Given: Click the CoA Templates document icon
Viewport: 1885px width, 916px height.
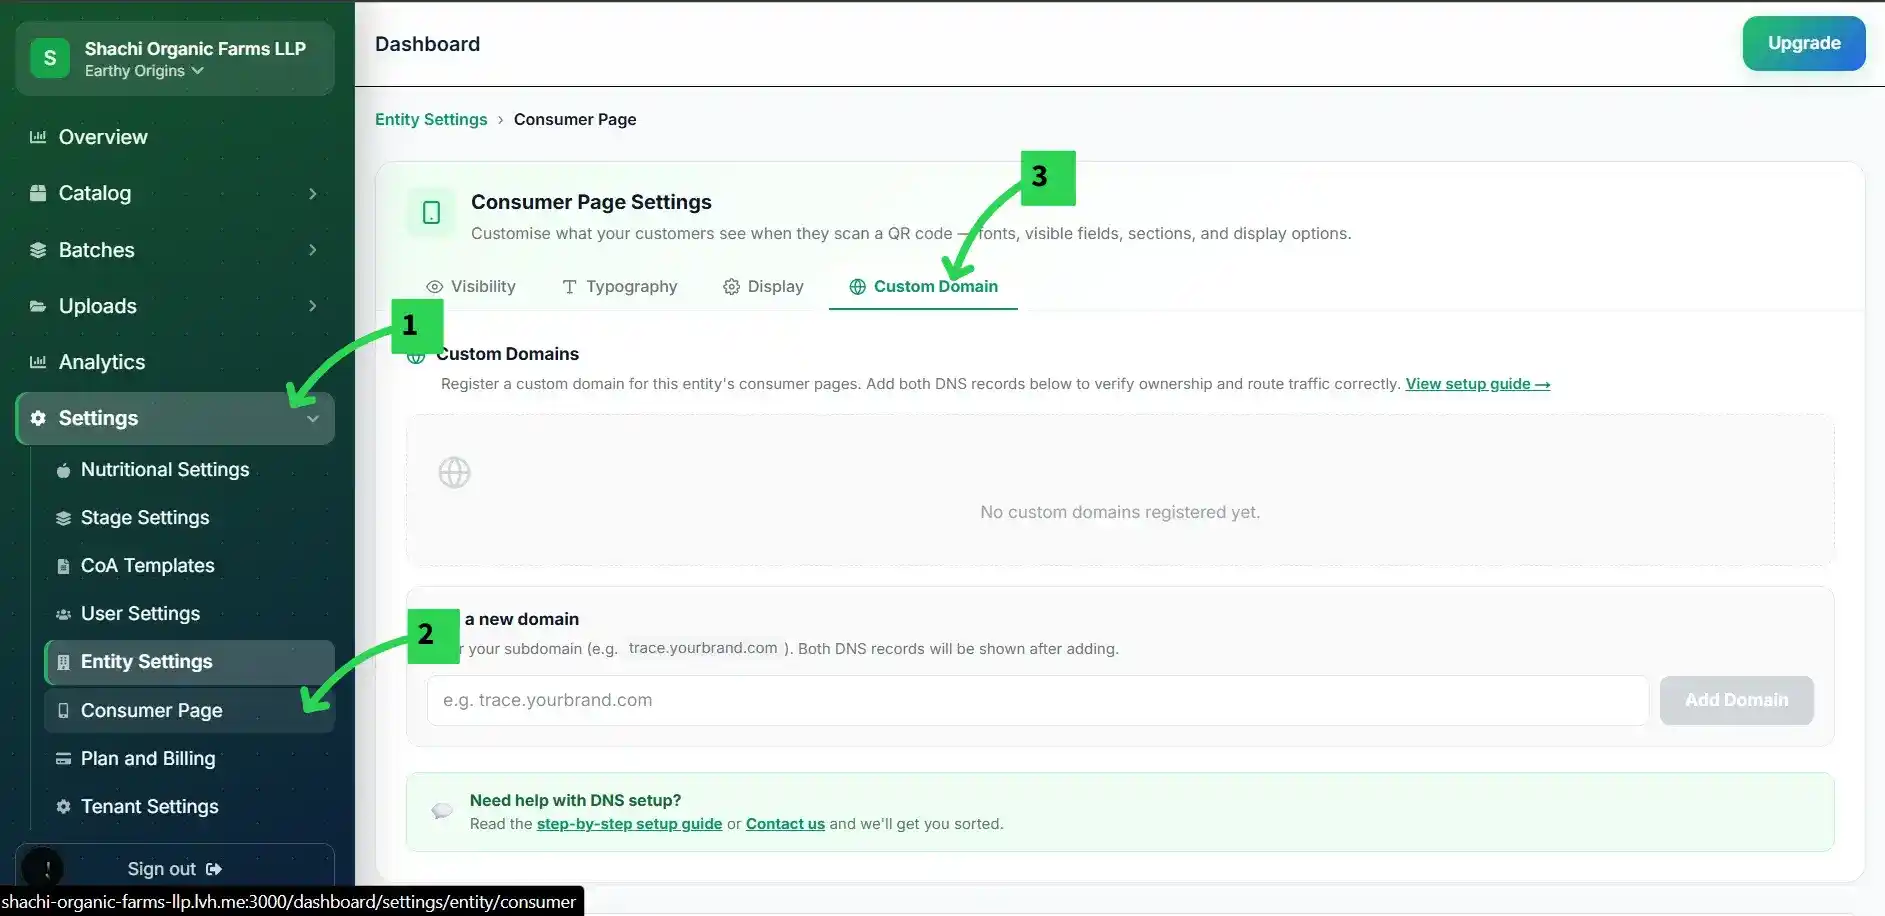Looking at the screenshot, I should coord(63,566).
